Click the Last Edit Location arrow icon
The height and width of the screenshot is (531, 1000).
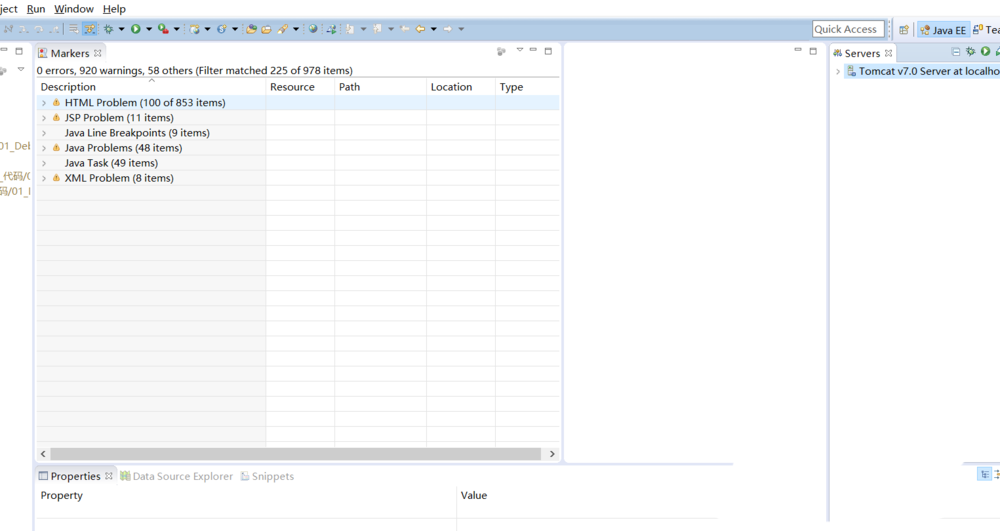(404, 29)
